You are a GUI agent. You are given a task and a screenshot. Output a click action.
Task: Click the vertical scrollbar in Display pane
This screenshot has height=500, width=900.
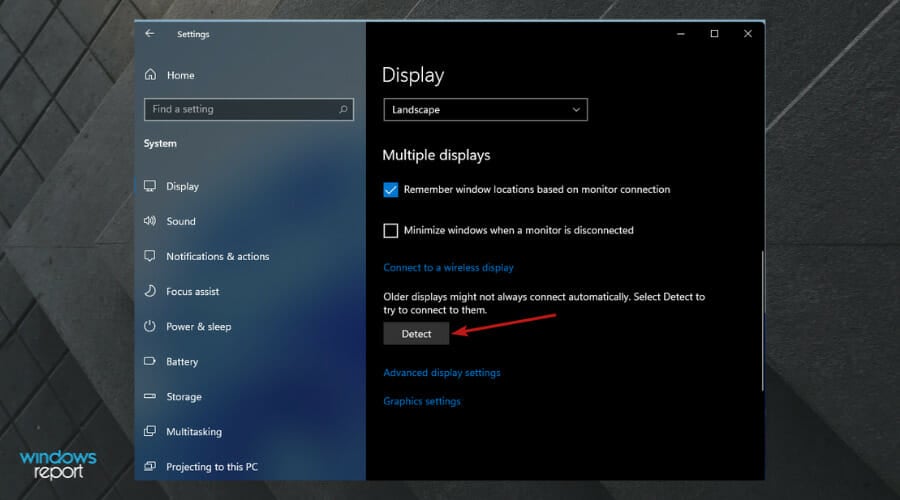[762, 320]
